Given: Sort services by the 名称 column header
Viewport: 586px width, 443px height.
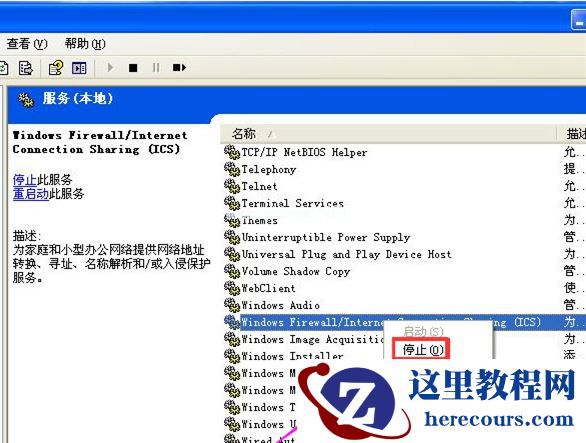Looking at the screenshot, I should point(388,133).
